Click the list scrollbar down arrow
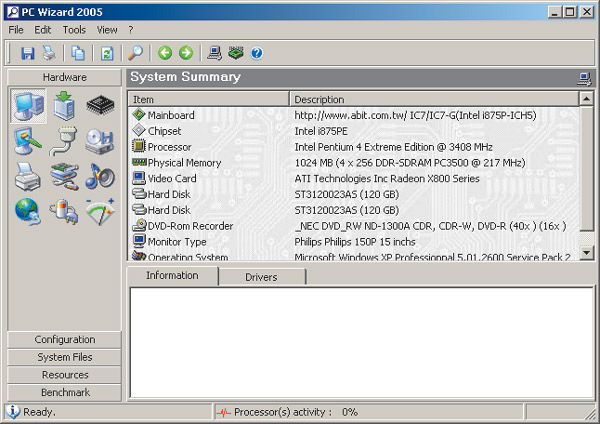Screen dimensions: 600x424 tap(586, 253)
